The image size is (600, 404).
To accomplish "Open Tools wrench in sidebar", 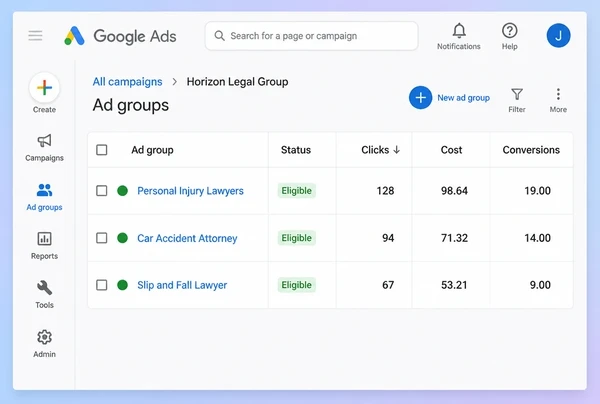I will pos(44,295).
